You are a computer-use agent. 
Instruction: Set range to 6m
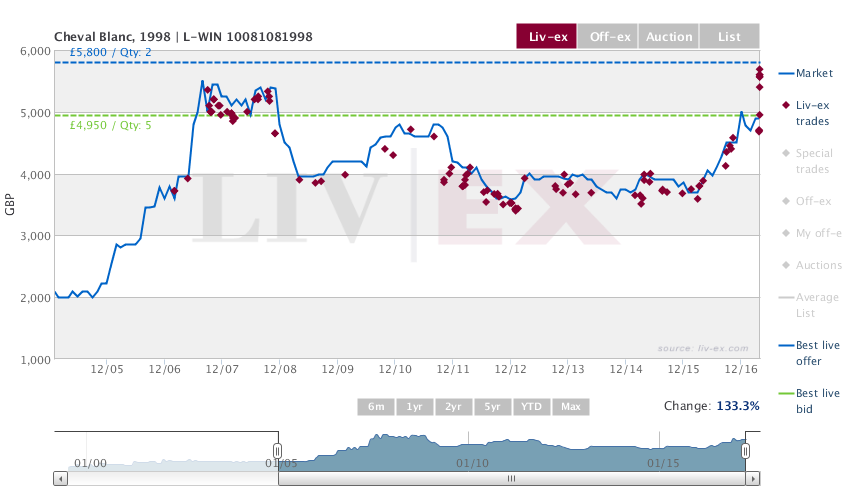pos(376,407)
